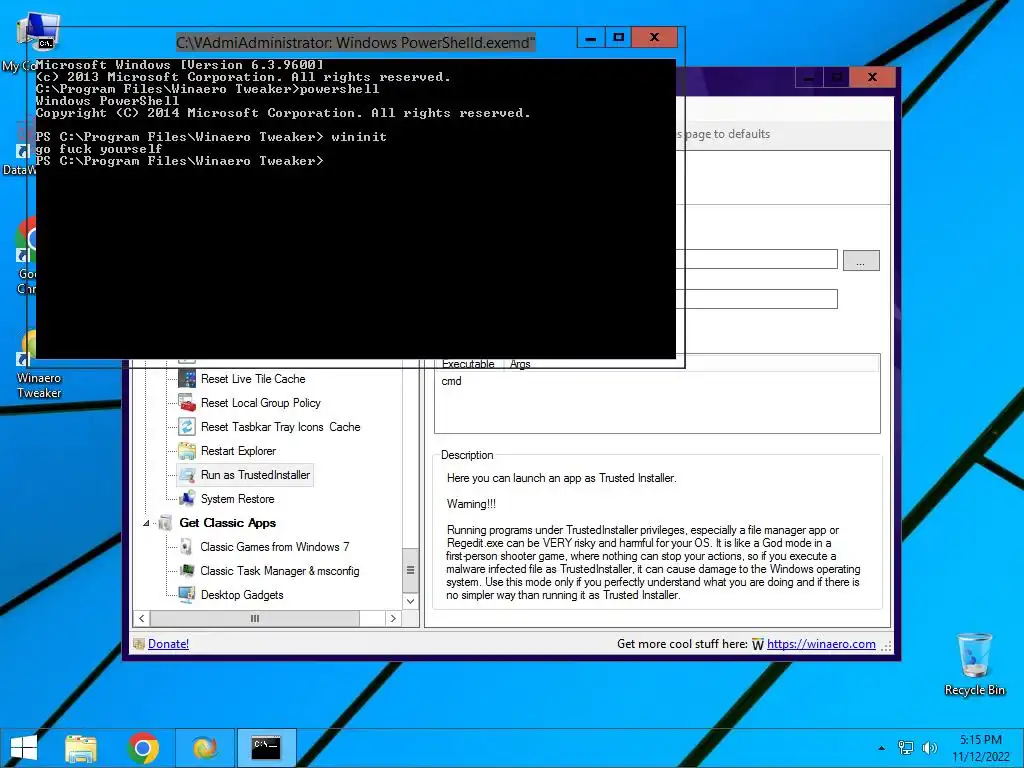The image size is (1024, 768).
Task: Click the arguments input field
Action: (761, 298)
